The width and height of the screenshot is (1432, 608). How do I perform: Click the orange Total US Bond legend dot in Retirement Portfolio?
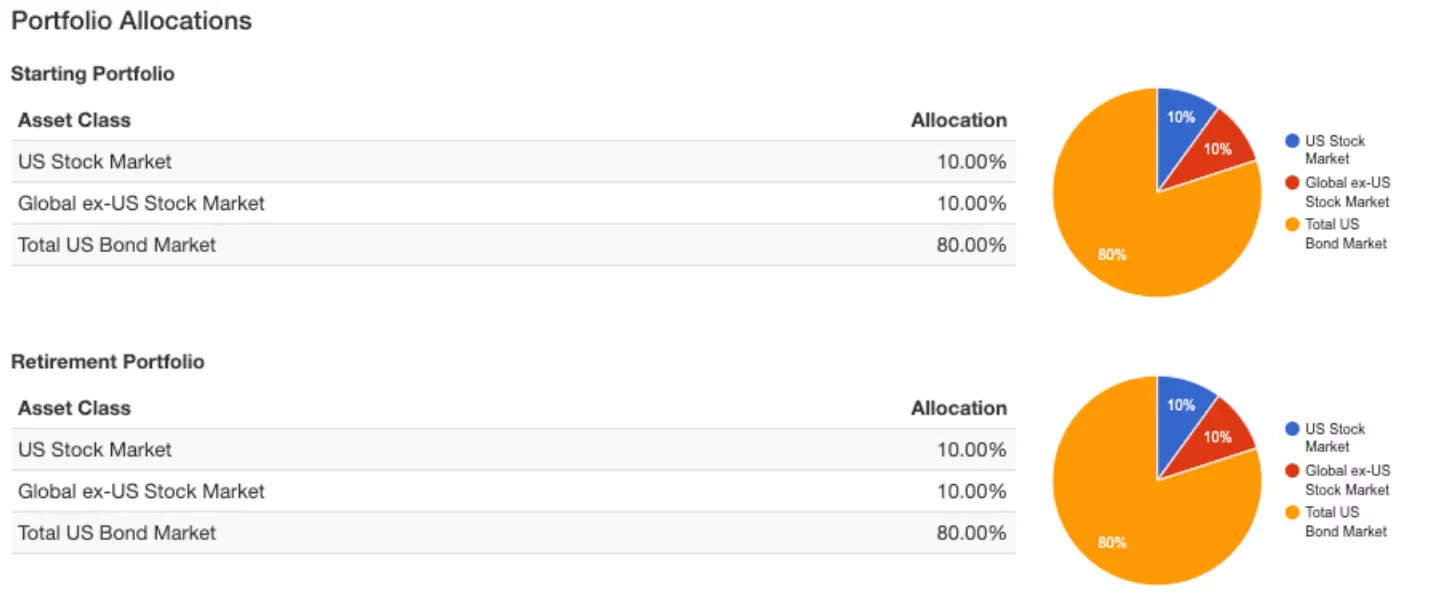click(1292, 513)
